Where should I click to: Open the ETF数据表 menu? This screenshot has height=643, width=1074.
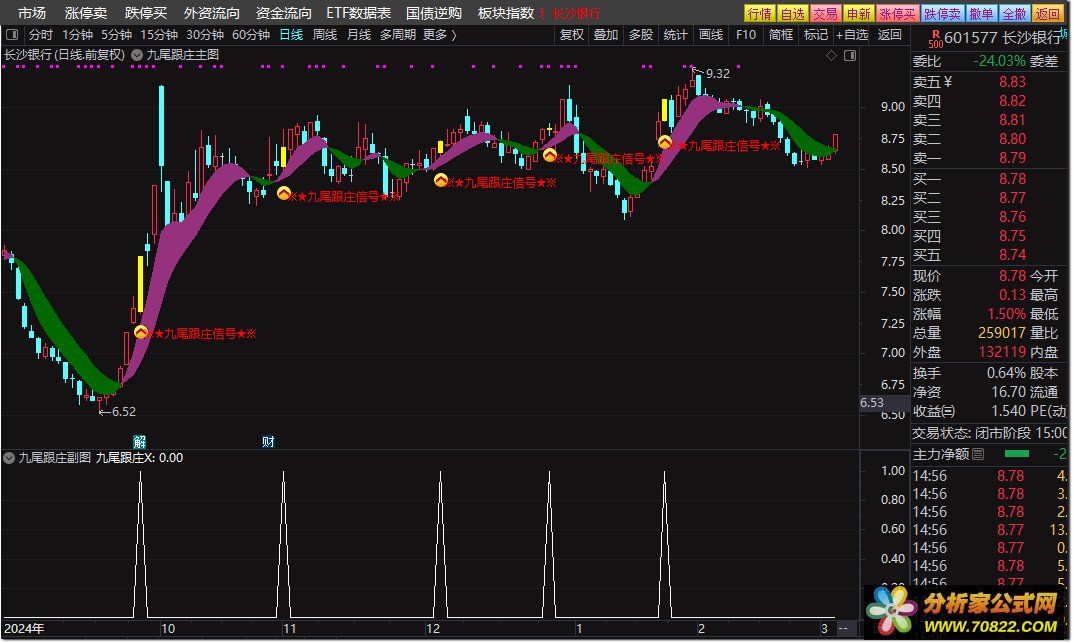[358, 13]
